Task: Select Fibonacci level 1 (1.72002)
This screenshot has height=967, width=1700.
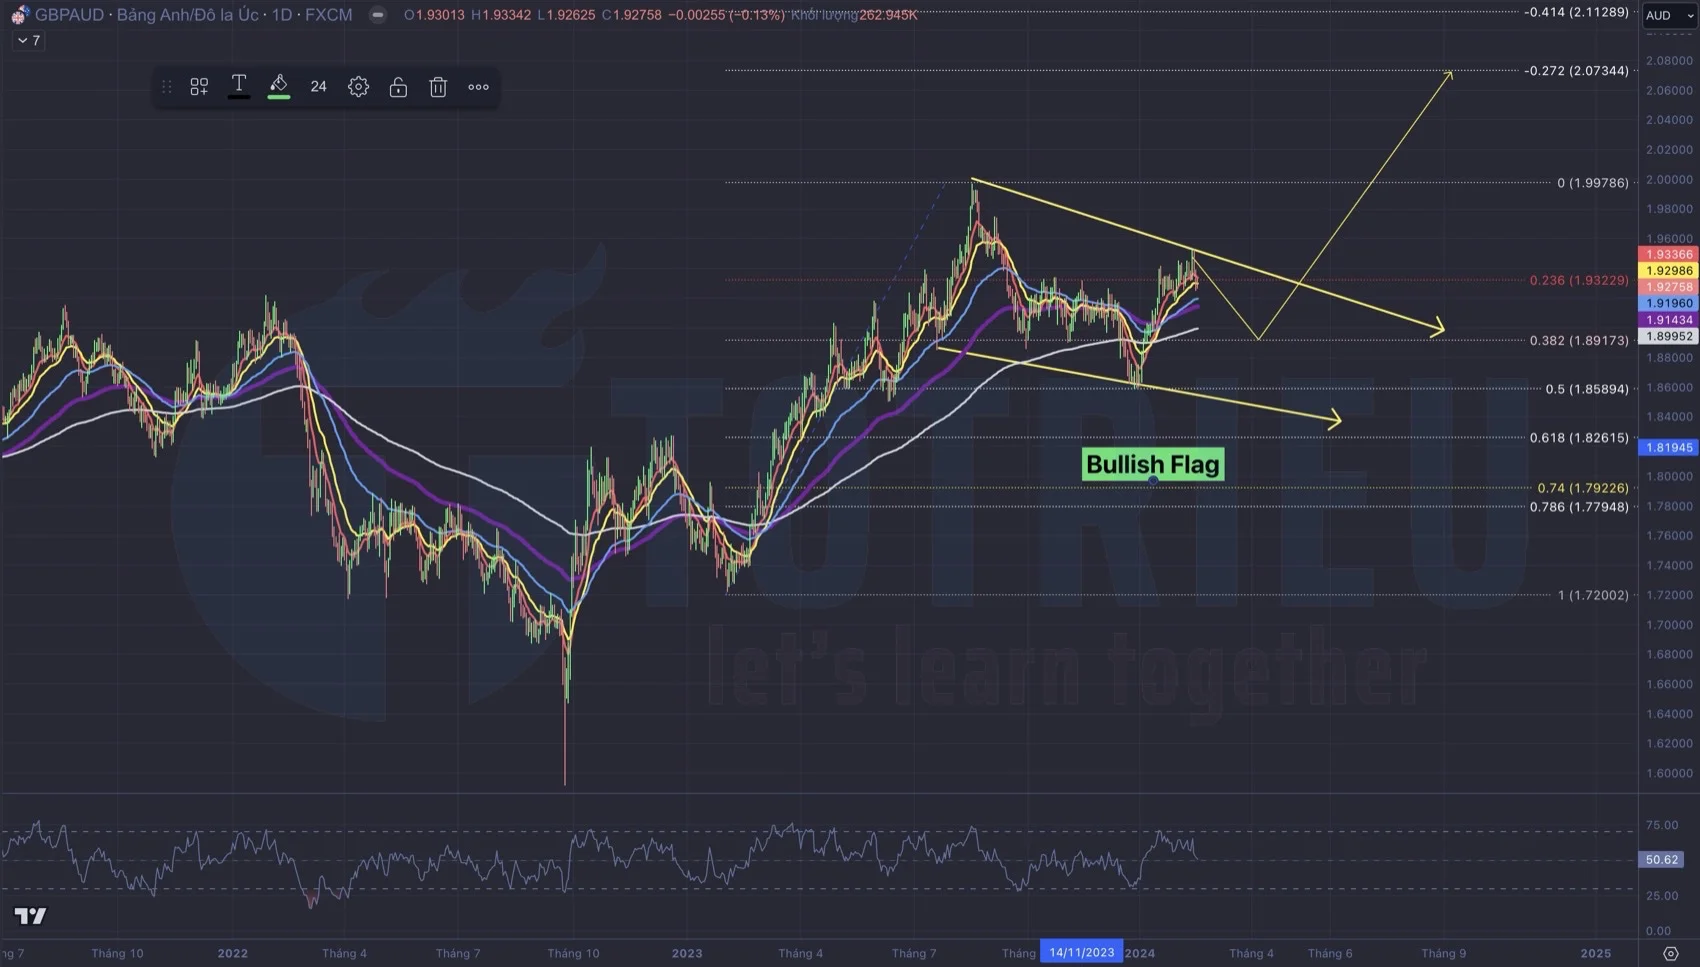Action: (1593, 595)
